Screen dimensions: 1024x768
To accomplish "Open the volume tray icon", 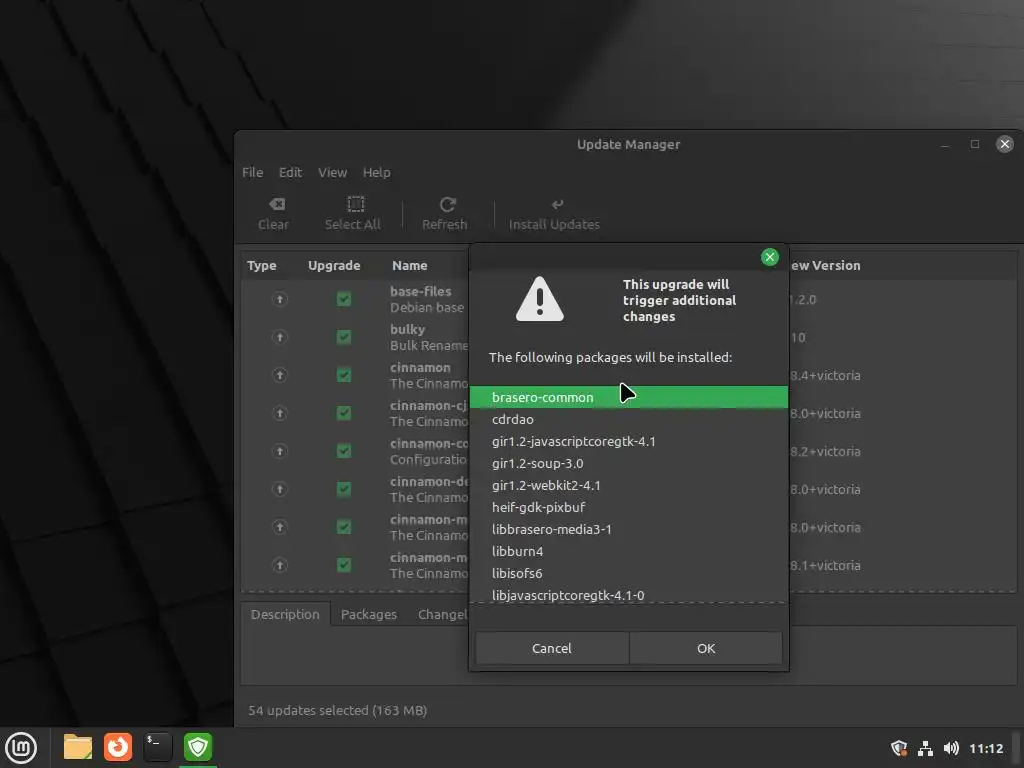I will point(952,748).
